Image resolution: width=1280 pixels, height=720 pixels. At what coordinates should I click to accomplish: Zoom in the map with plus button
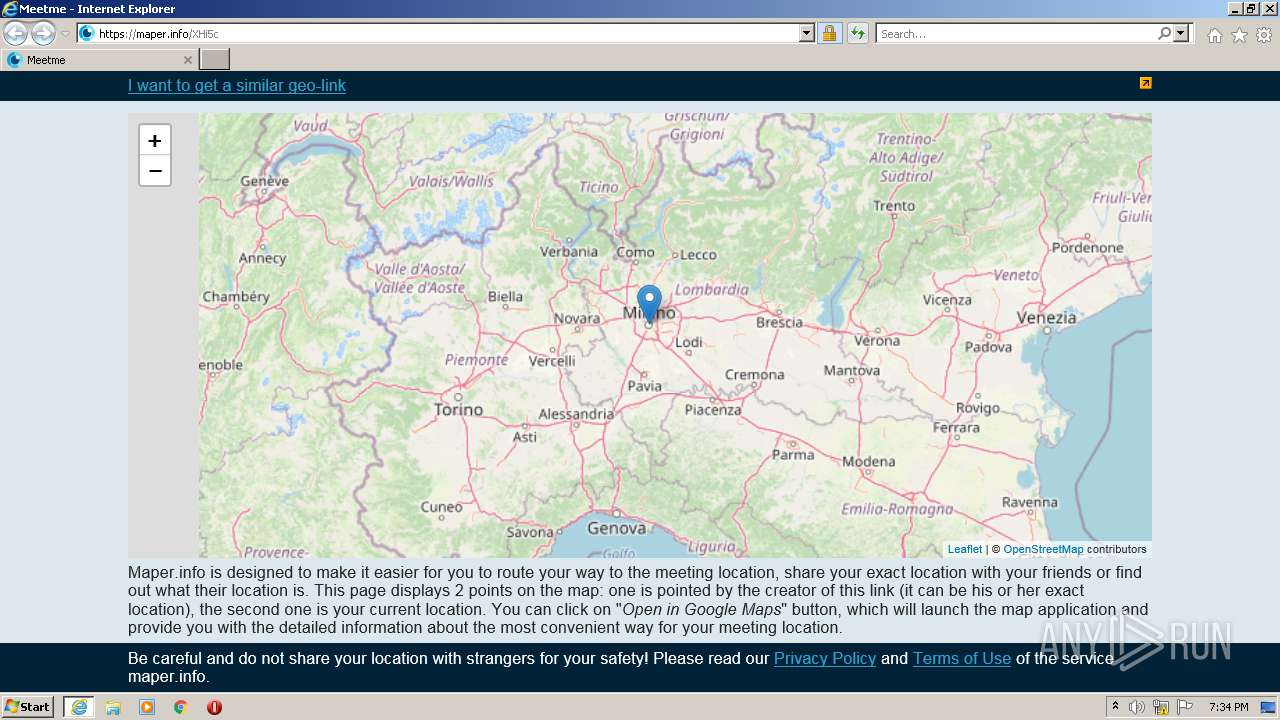[154, 141]
